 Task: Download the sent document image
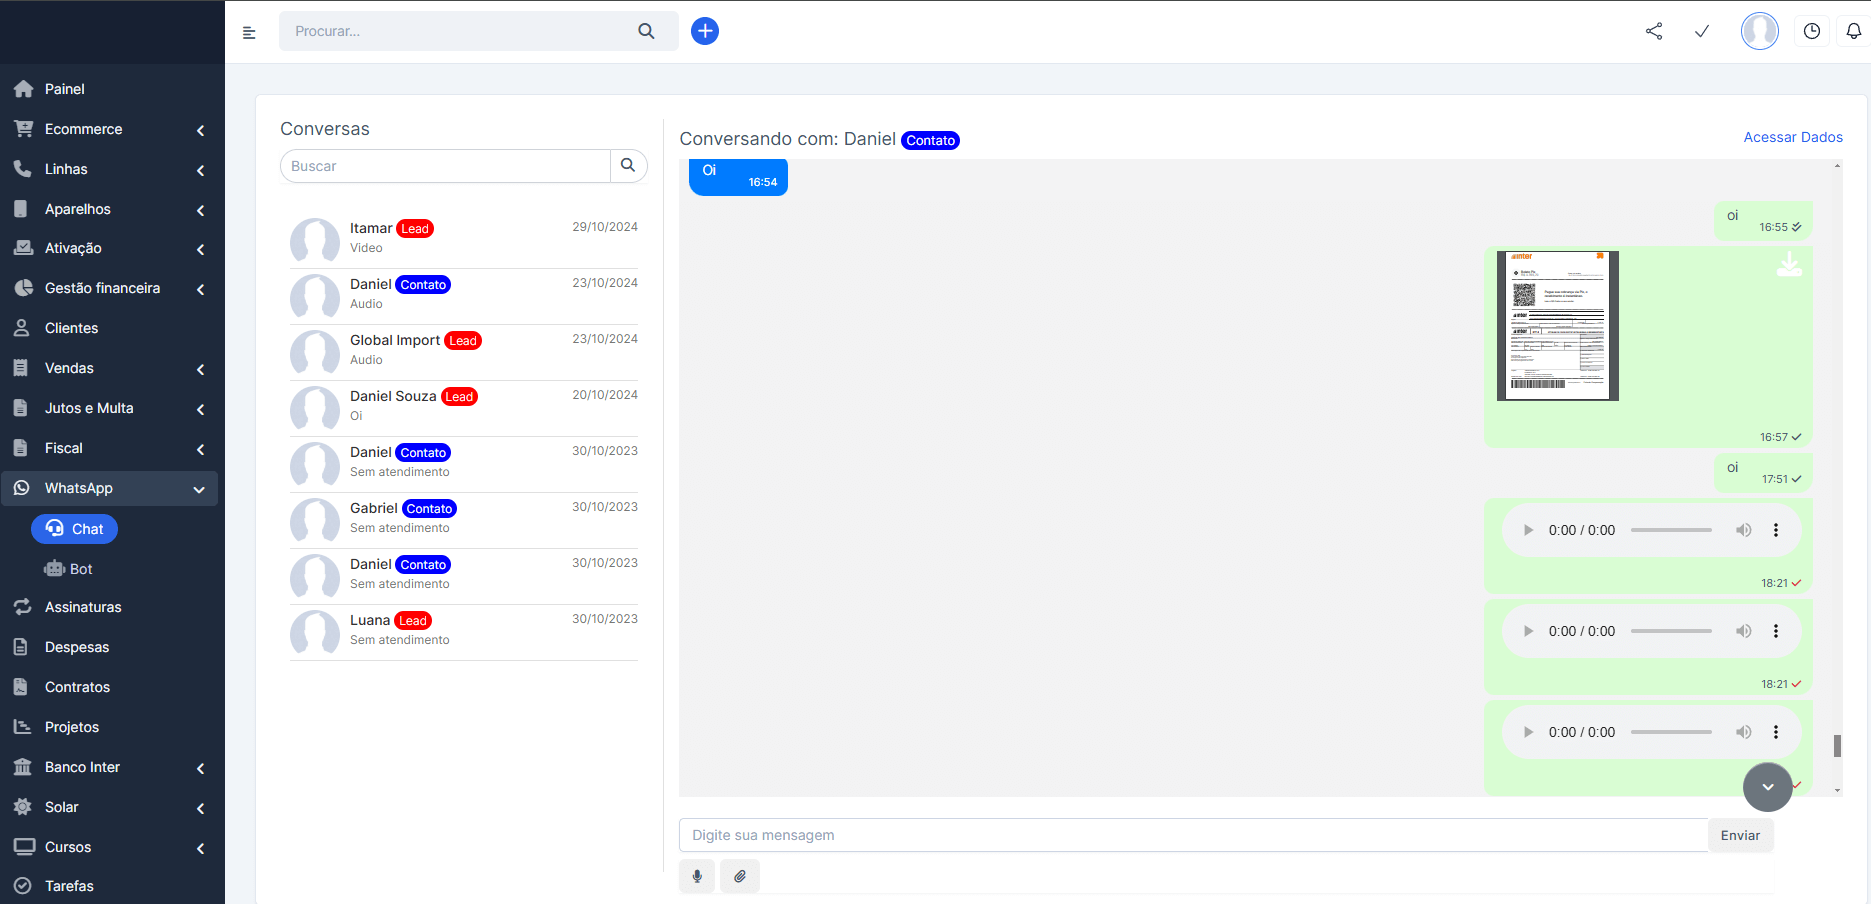pyautogui.click(x=1789, y=265)
